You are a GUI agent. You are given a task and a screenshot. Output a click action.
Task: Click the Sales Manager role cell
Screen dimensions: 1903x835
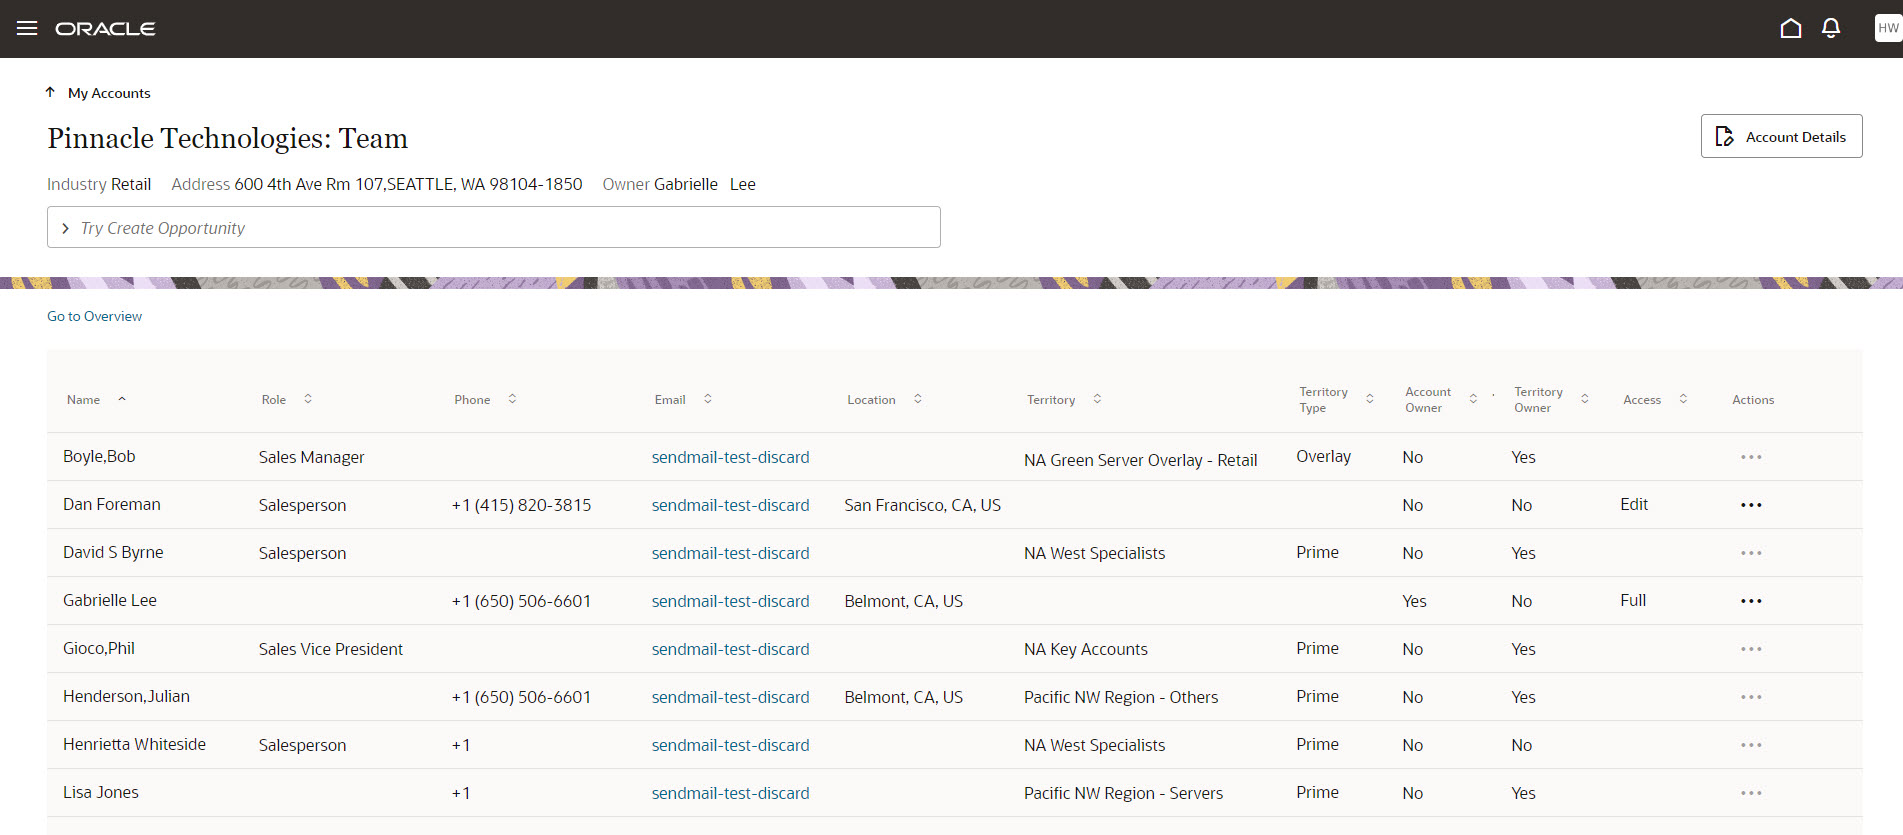coord(312,457)
